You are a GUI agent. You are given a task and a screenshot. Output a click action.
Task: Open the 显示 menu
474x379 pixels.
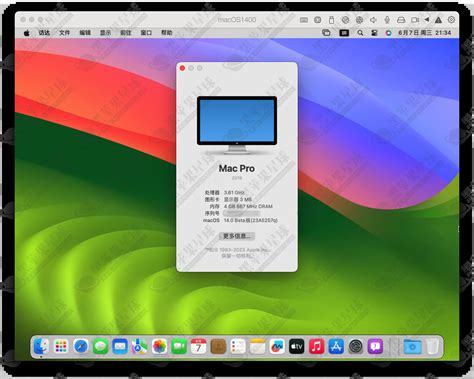[x=105, y=33]
